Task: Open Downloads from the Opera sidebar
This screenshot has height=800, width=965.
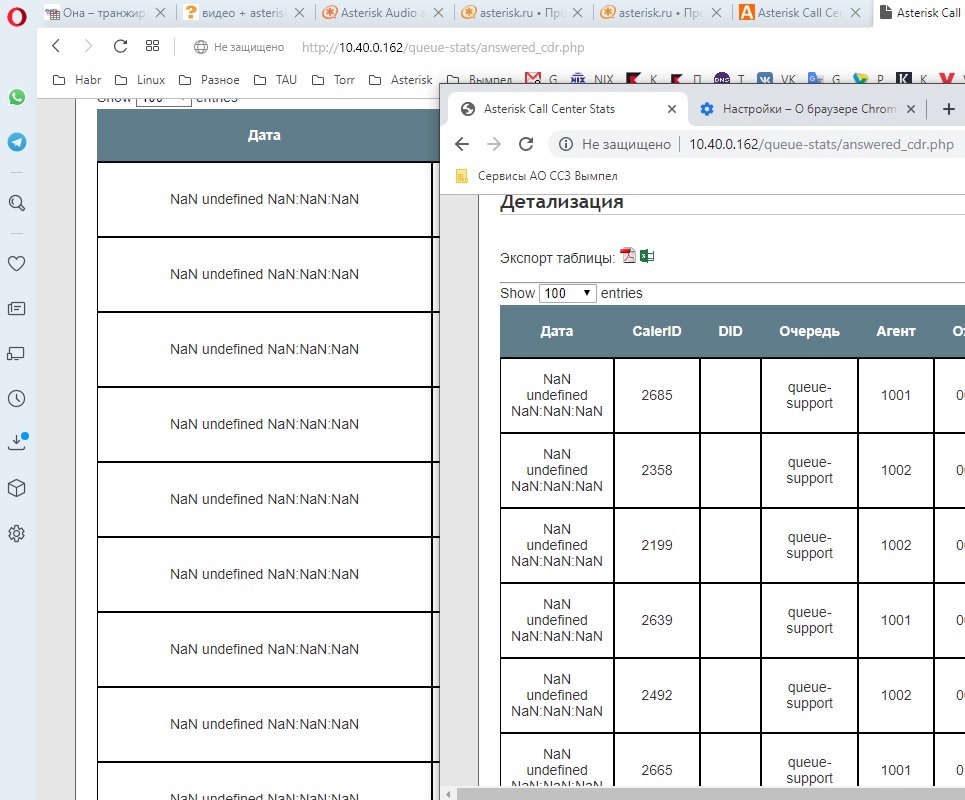Action: tap(17, 443)
